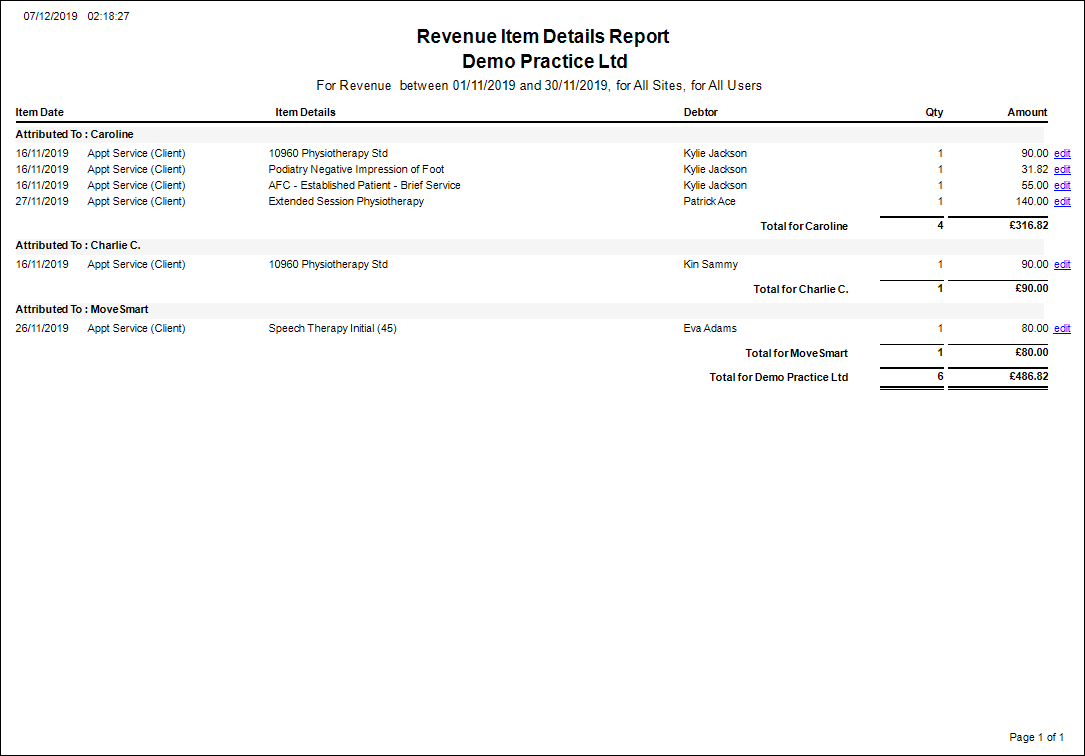Select 'Total for MoveSmart' label

tap(796, 353)
